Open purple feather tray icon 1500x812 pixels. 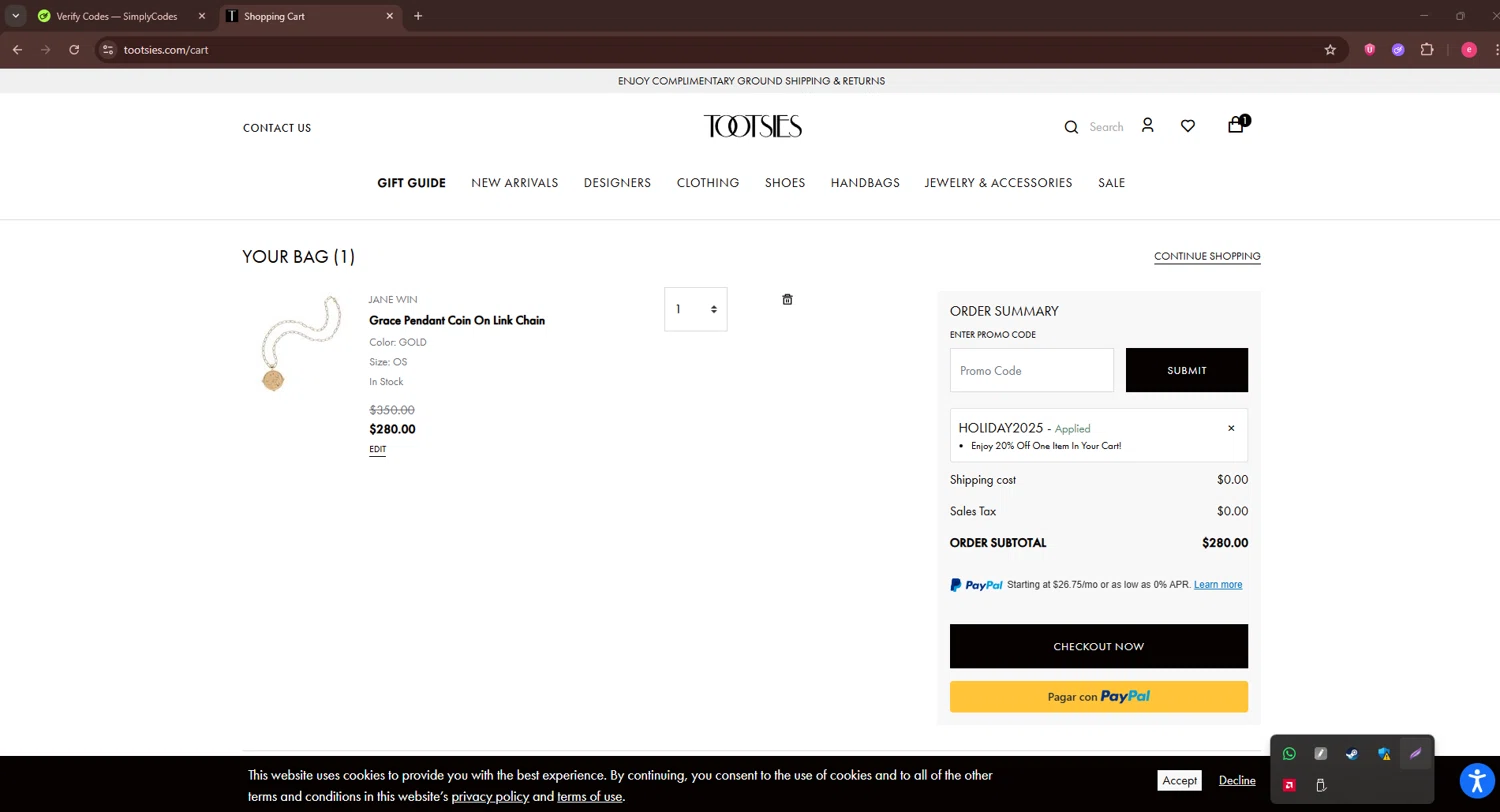pos(1415,754)
